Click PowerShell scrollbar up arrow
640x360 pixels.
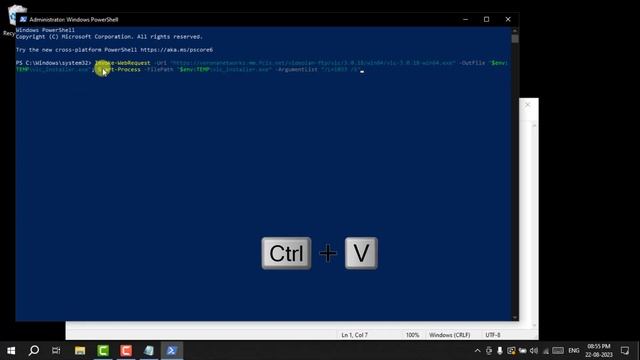[x=515, y=30]
